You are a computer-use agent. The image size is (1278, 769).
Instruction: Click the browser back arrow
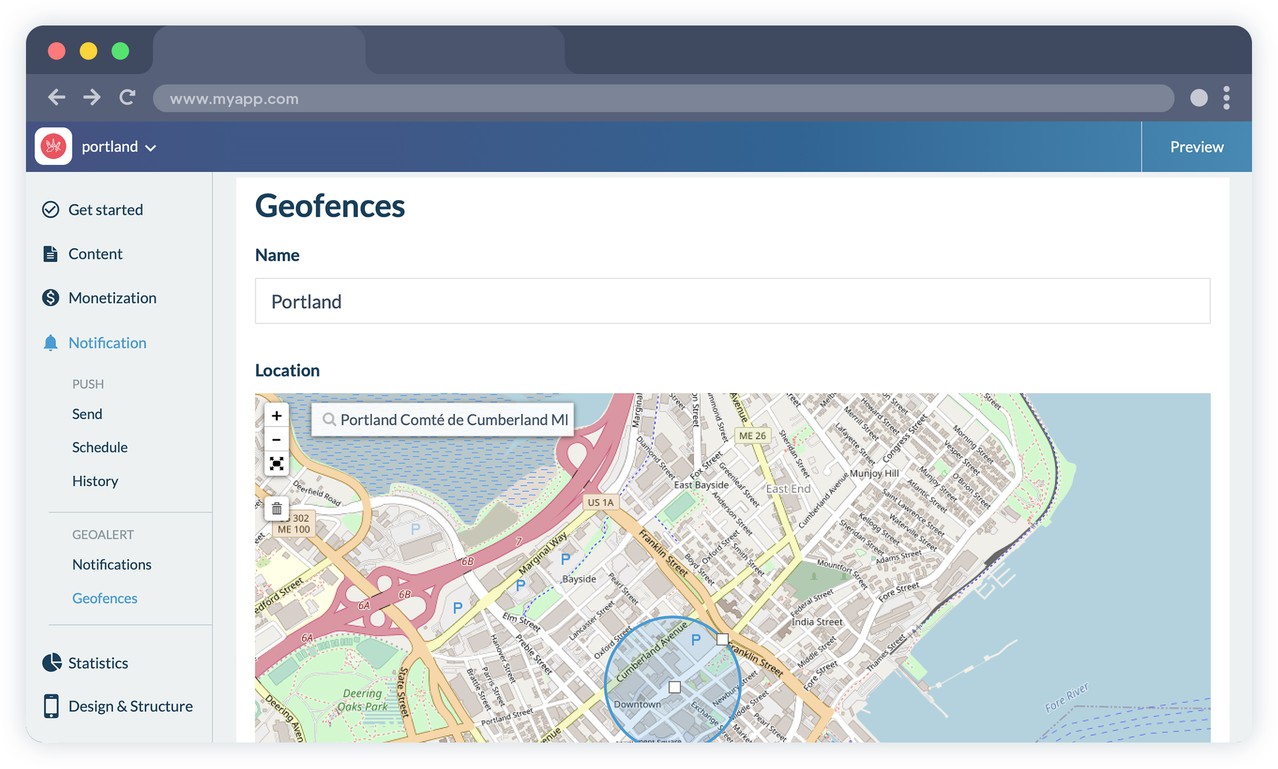click(x=57, y=97)
